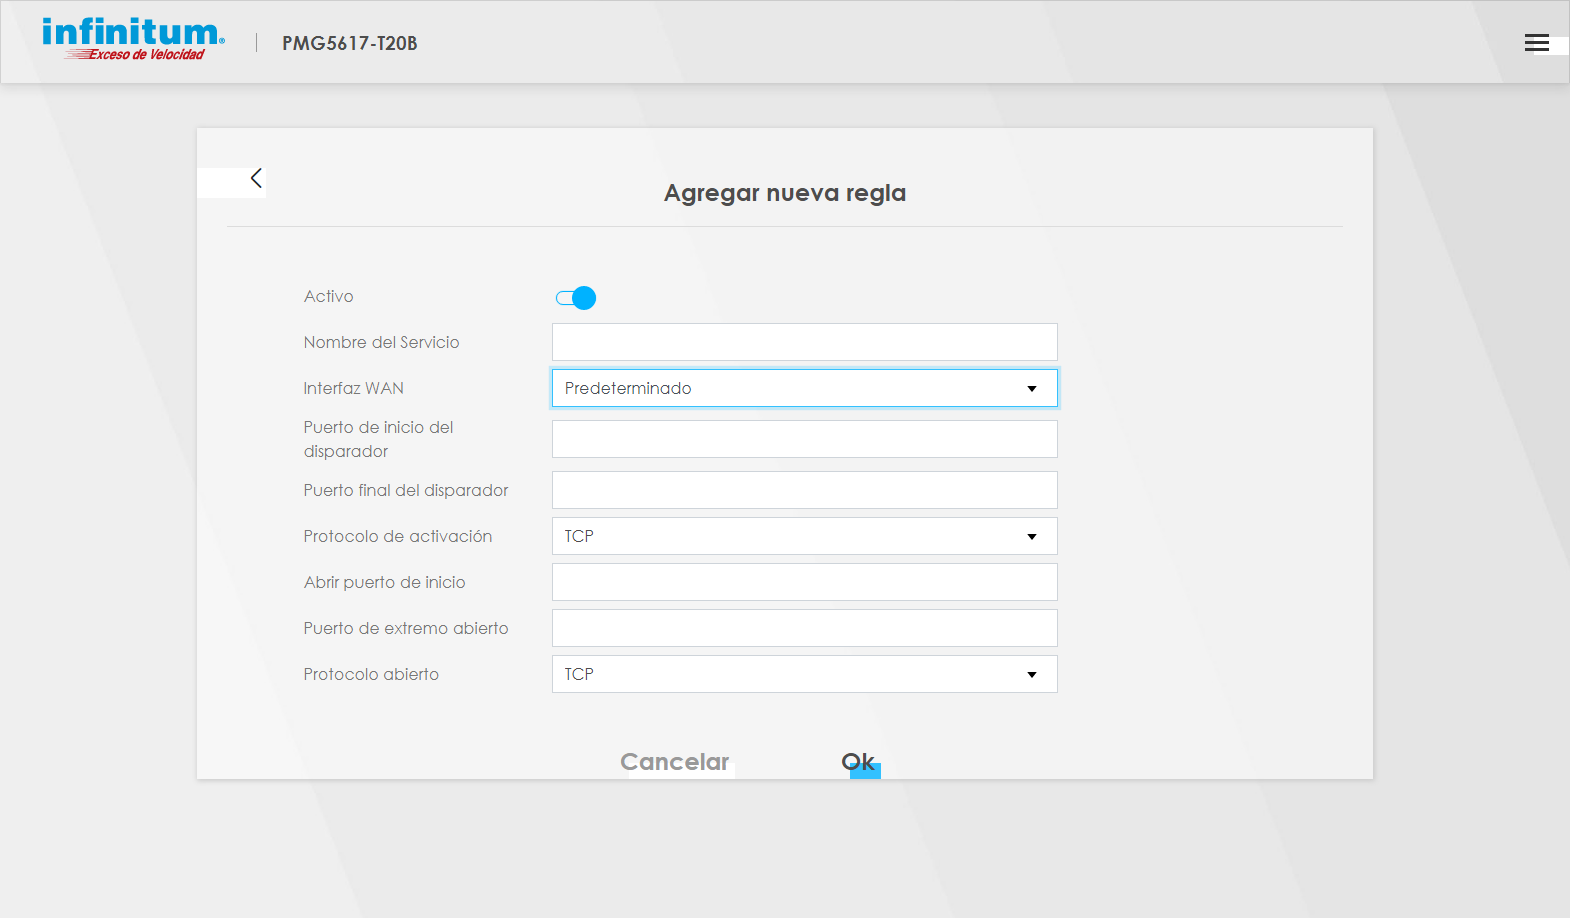Viewport: 1570px width, 918px height.
Task: Click the Abrir puerto de inicio field
Action: pos(804,582)
